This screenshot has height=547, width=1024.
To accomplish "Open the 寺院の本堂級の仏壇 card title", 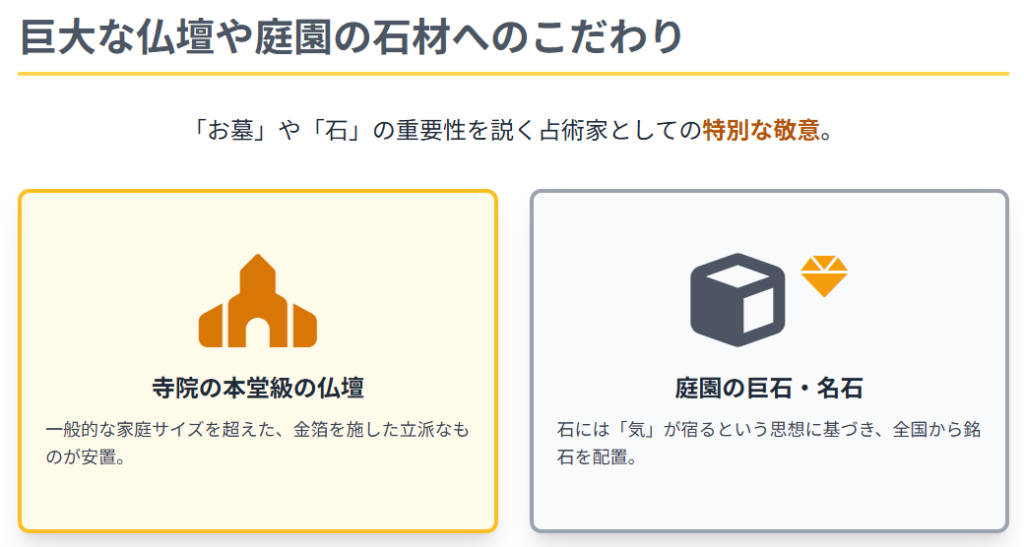I will (x=257, y=388).
